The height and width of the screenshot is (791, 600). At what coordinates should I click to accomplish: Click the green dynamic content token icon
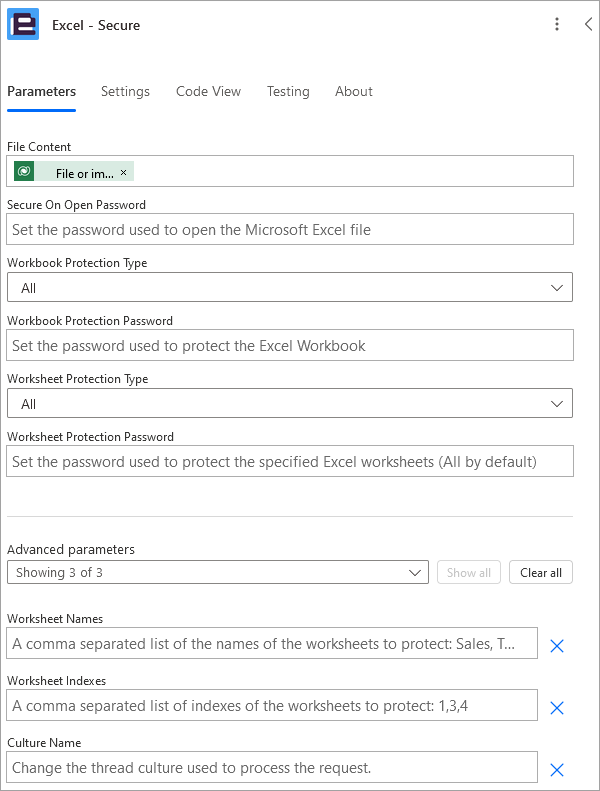pos(24,172)
